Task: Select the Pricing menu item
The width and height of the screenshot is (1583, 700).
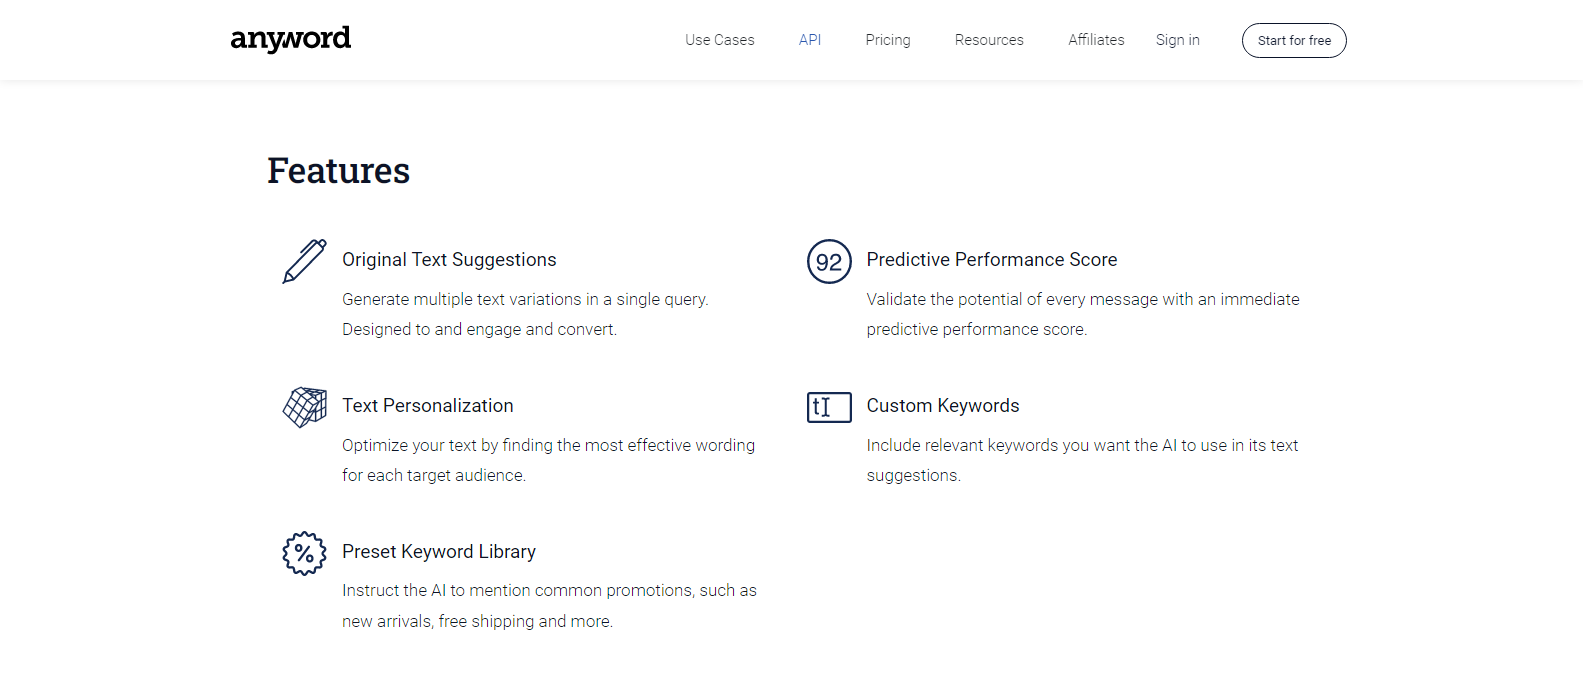Action: tap(887, 40)
